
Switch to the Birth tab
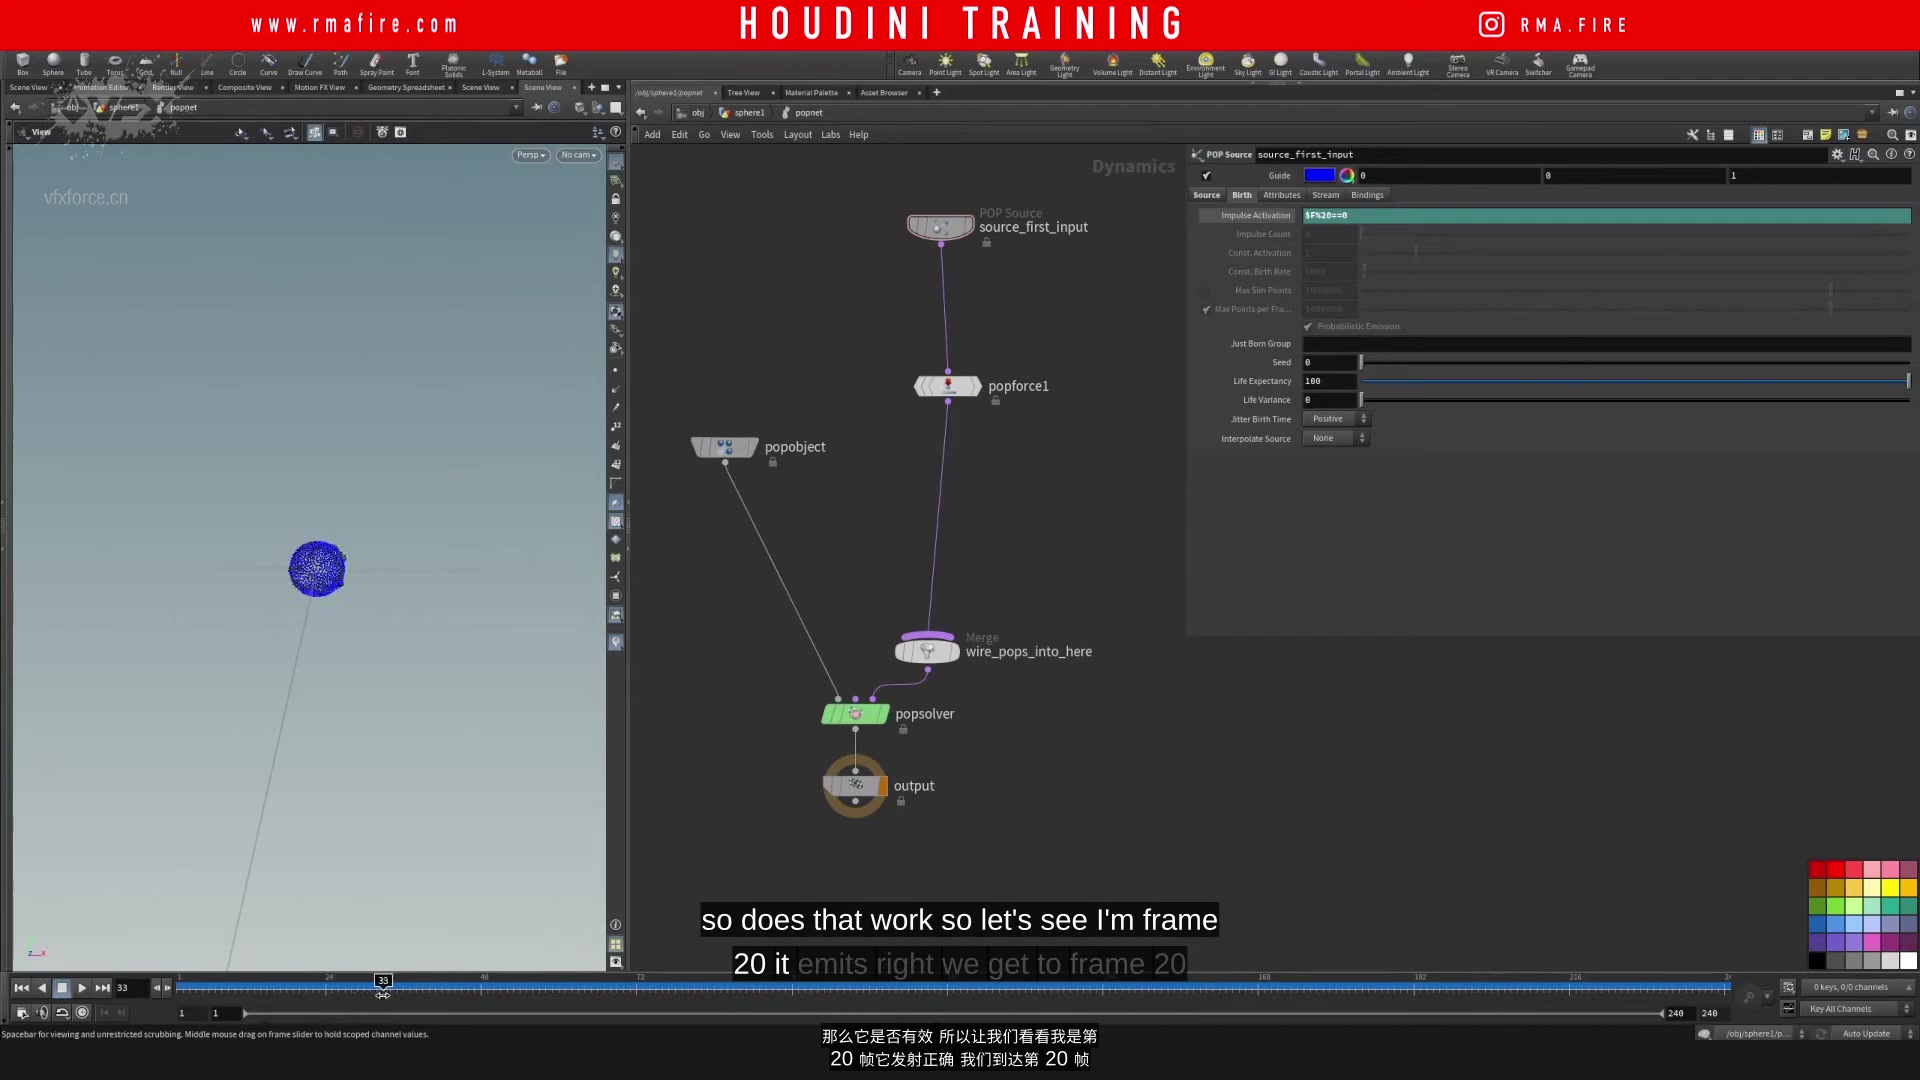tap(1242, 195)
